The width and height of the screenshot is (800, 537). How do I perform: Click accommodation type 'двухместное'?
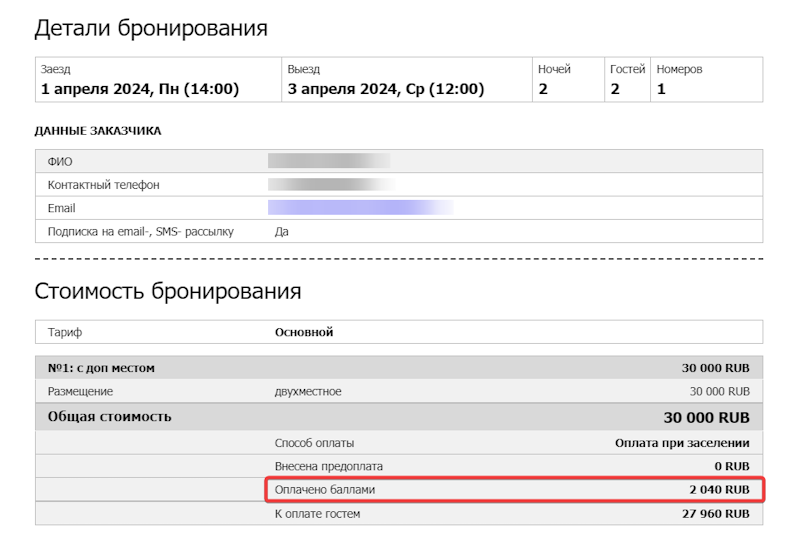[x=308, y=392]
